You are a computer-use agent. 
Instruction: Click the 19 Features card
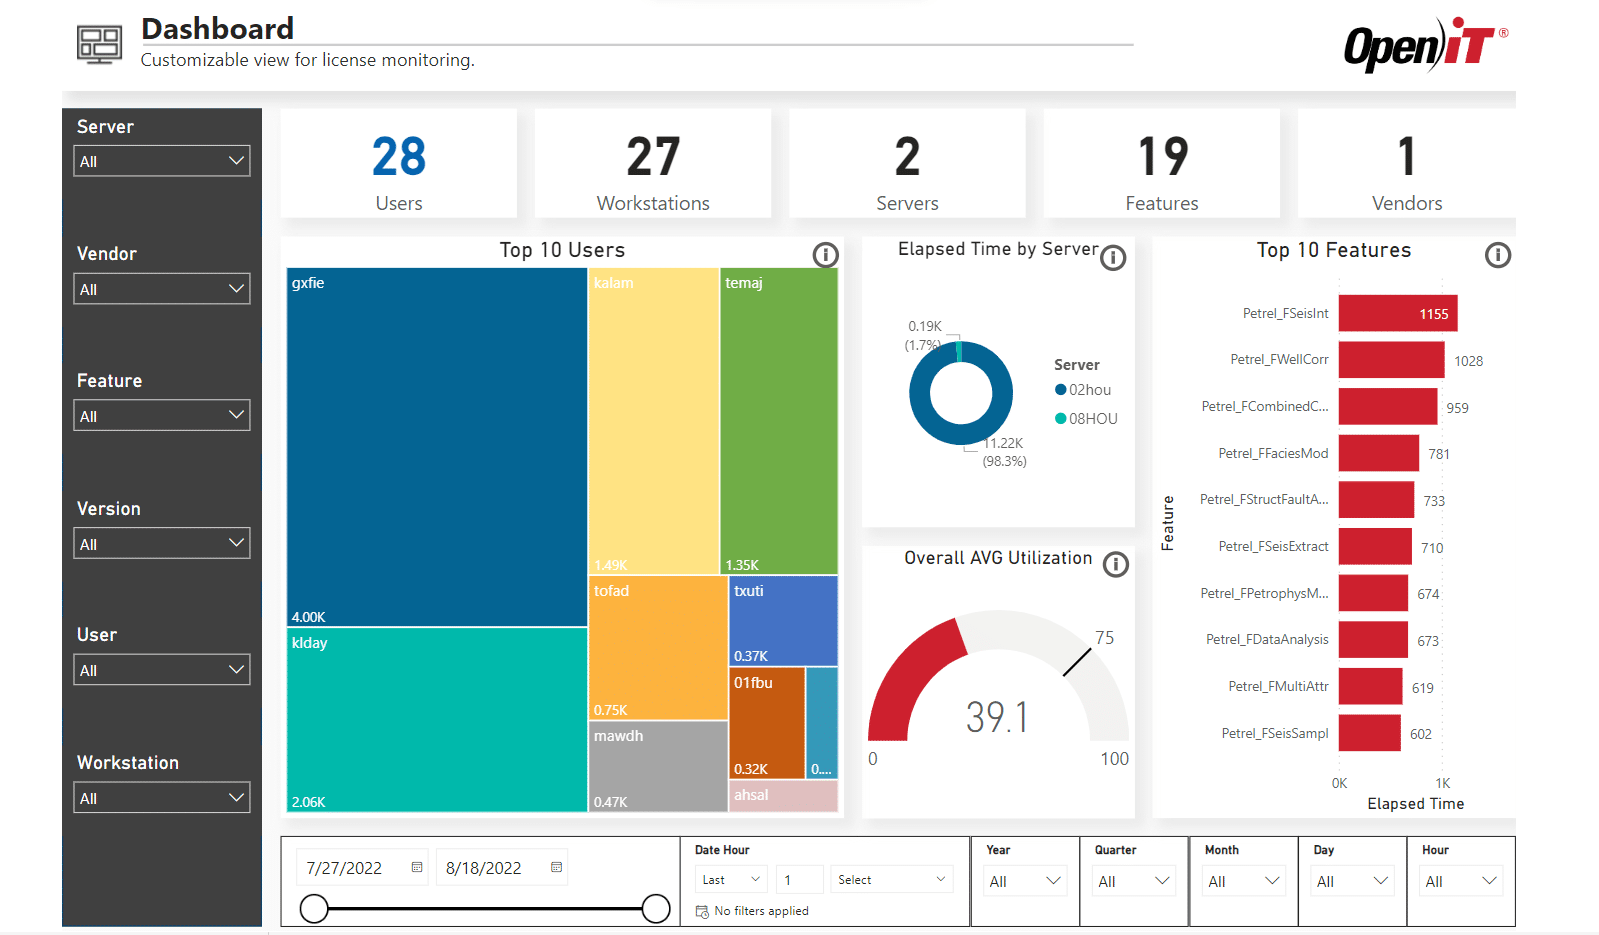pos(1162,163)
